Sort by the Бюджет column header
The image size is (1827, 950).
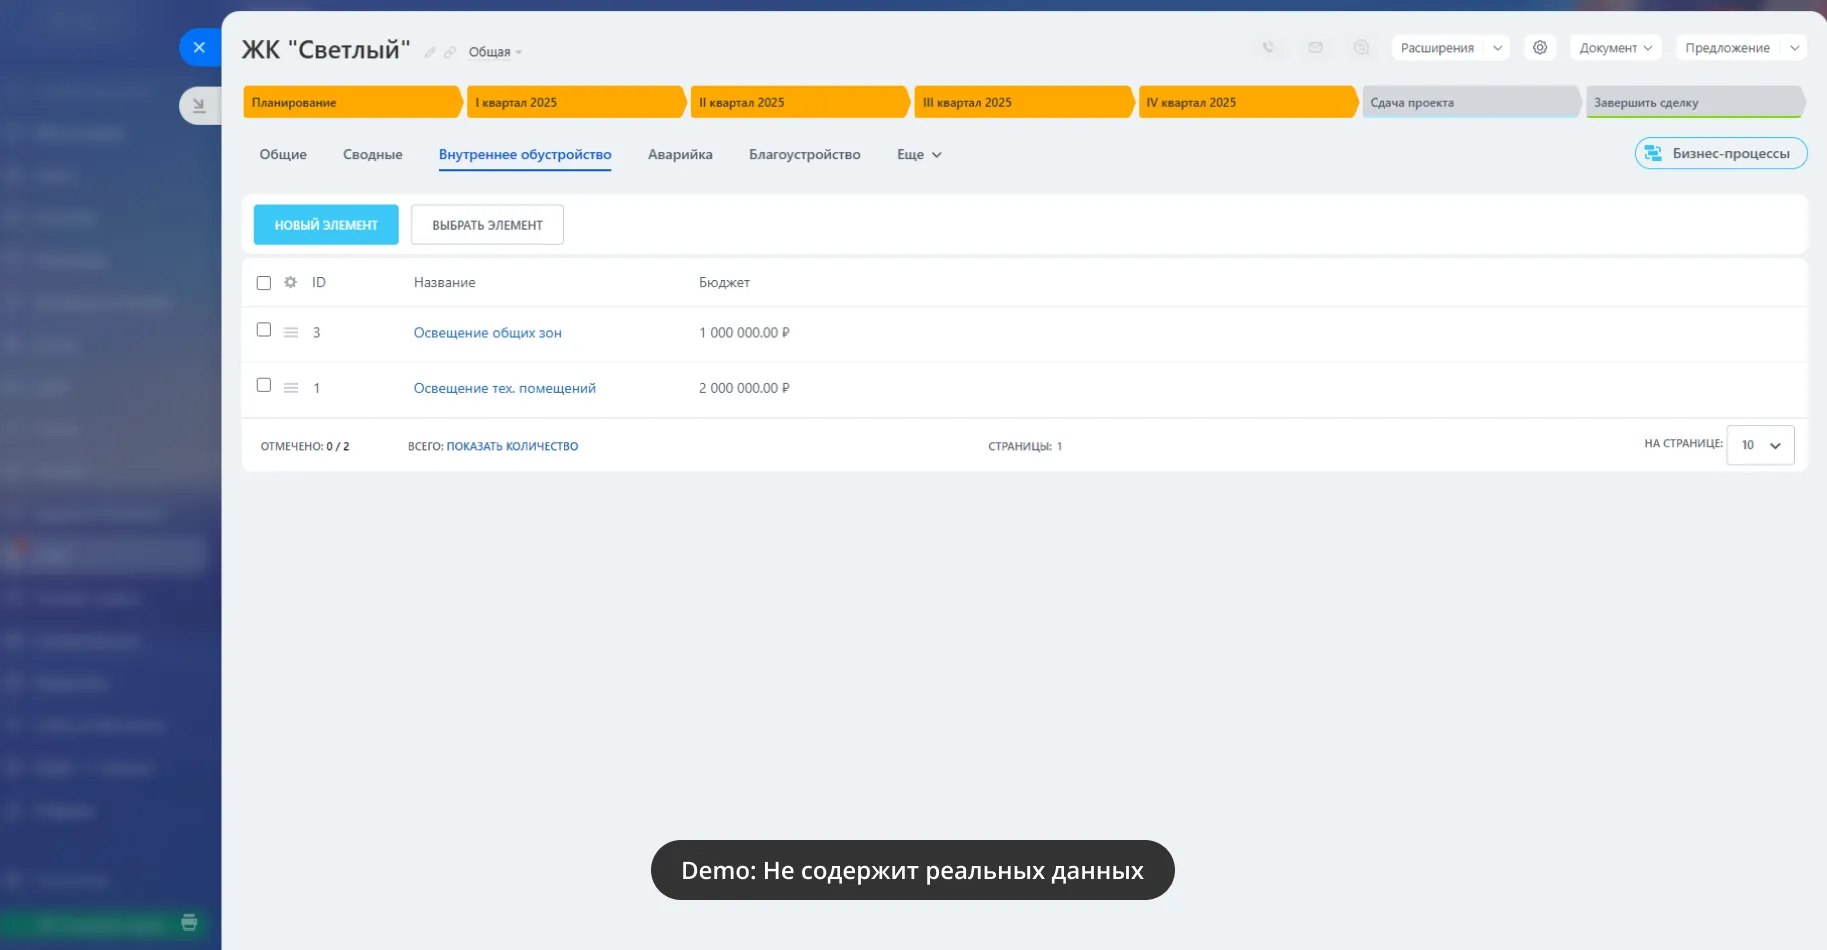click(x=724, y=282)
